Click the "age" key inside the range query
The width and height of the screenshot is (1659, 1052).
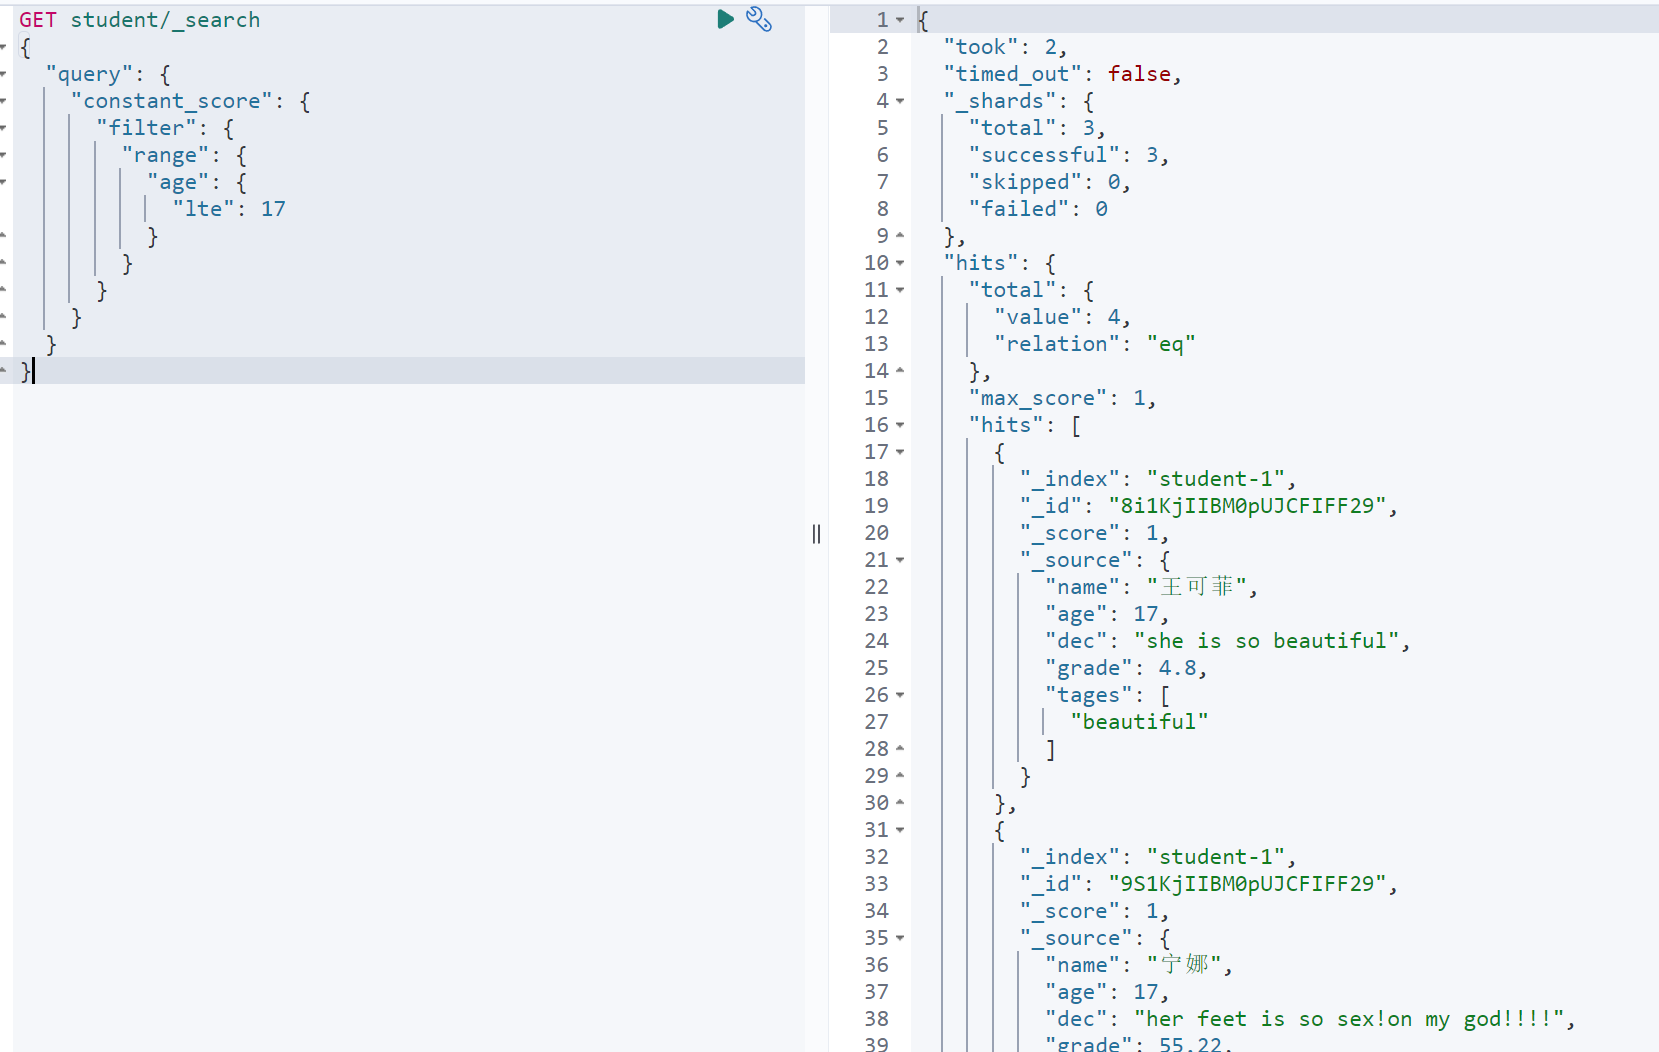coord(178,182)
